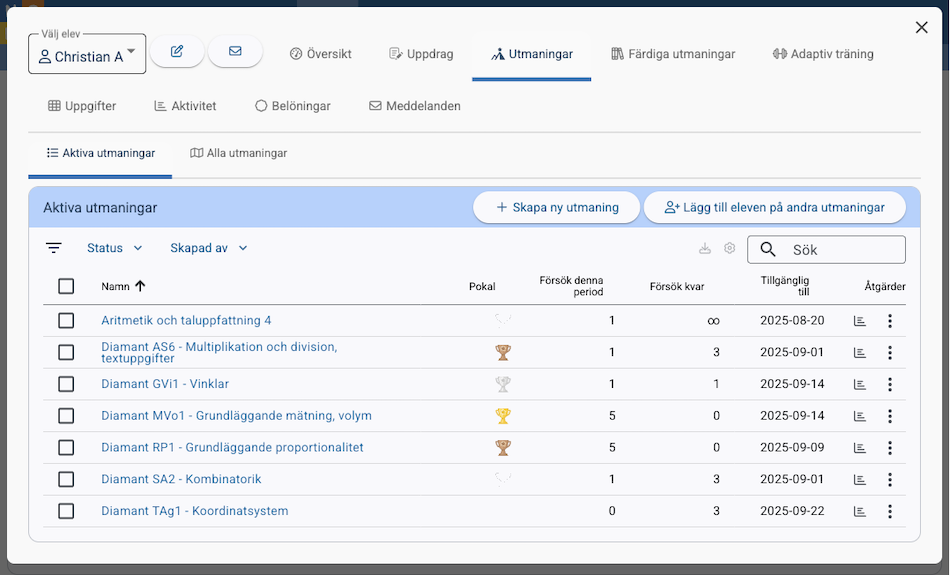The height and width of the screenshot is (575, 950).
Task: Open the Välj elev student dropdown
Action: 87,56
